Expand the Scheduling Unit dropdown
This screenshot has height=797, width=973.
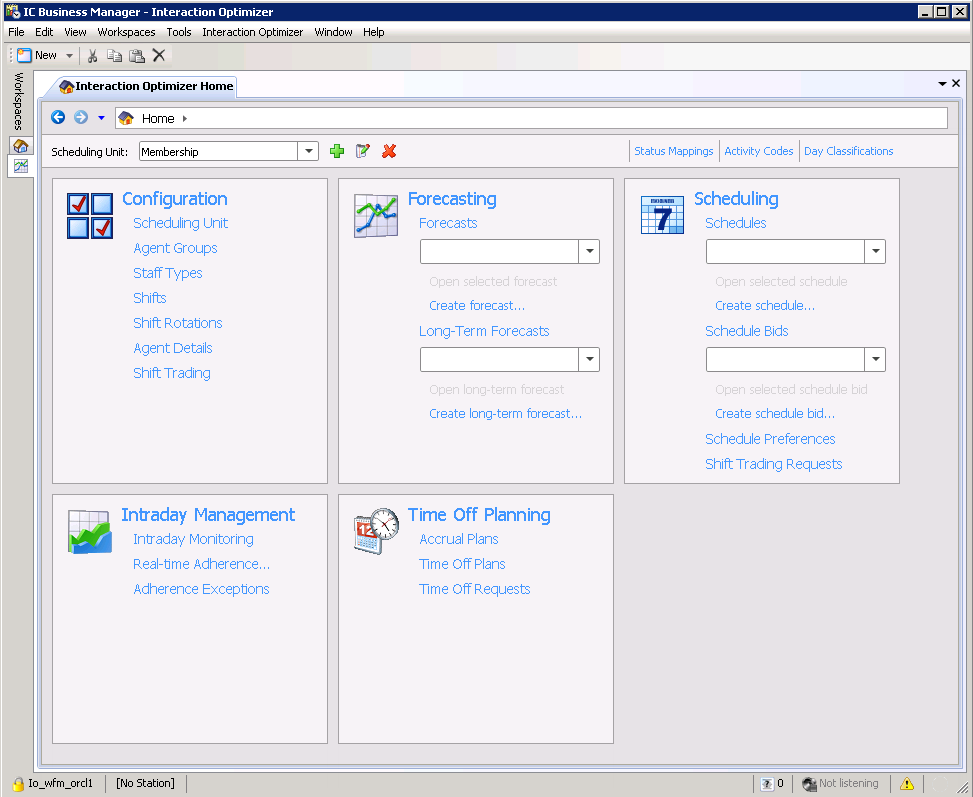pos(308,151)
